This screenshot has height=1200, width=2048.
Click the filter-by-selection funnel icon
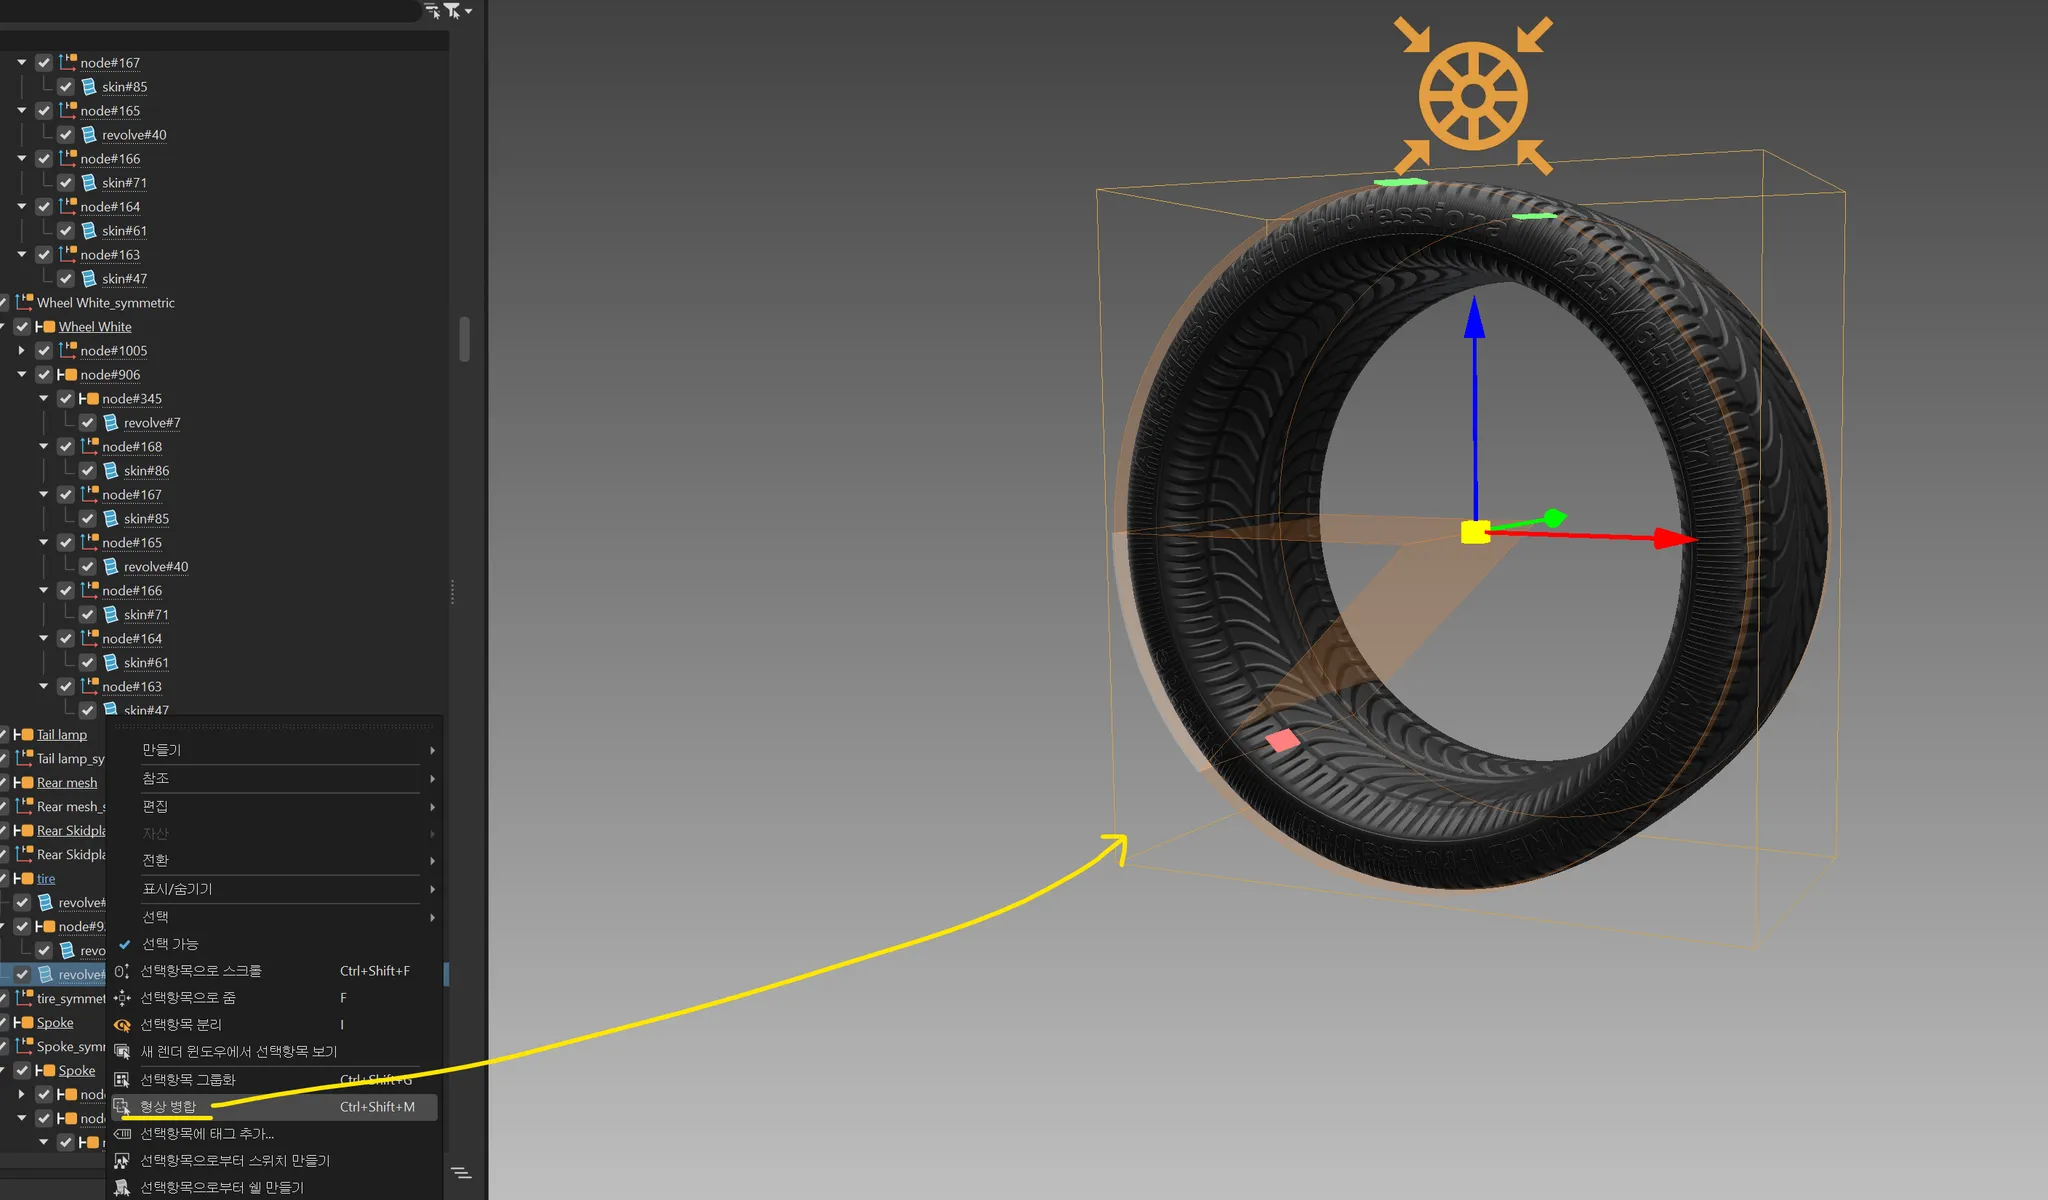pyautogui.click(x=452, y=11)
